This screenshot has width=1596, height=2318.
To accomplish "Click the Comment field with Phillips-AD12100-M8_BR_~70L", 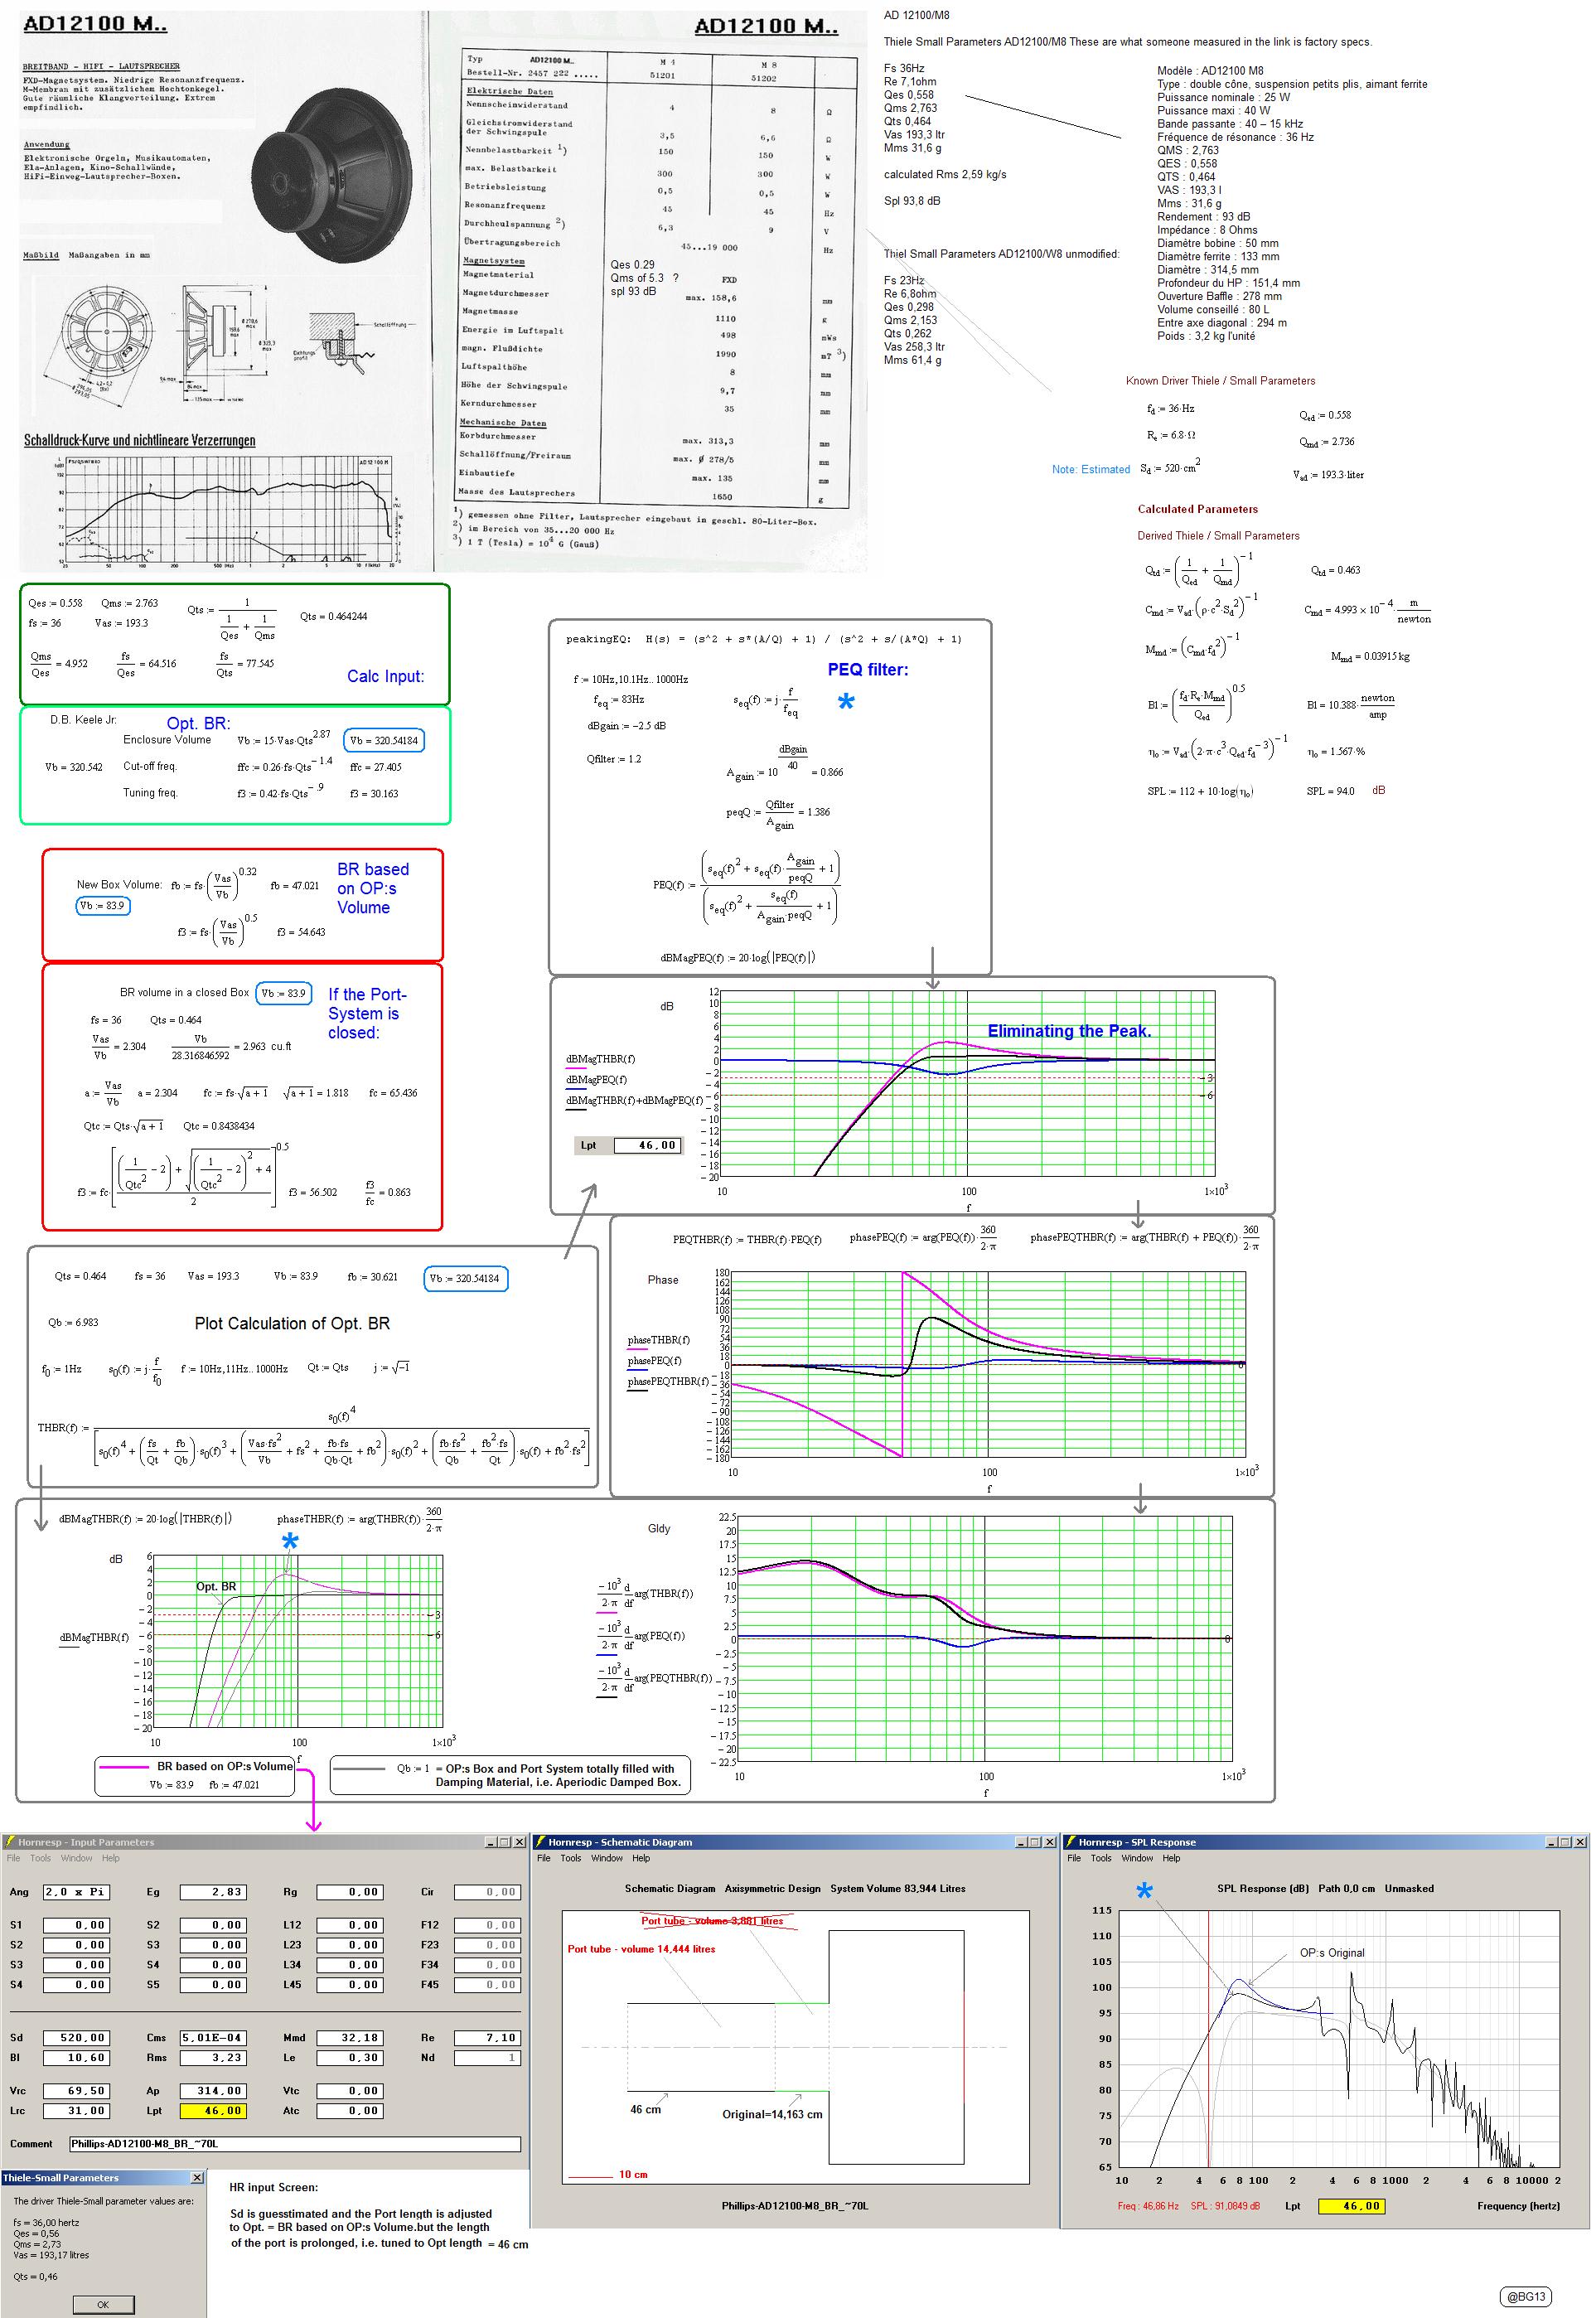I will [x=295, y=2144].
